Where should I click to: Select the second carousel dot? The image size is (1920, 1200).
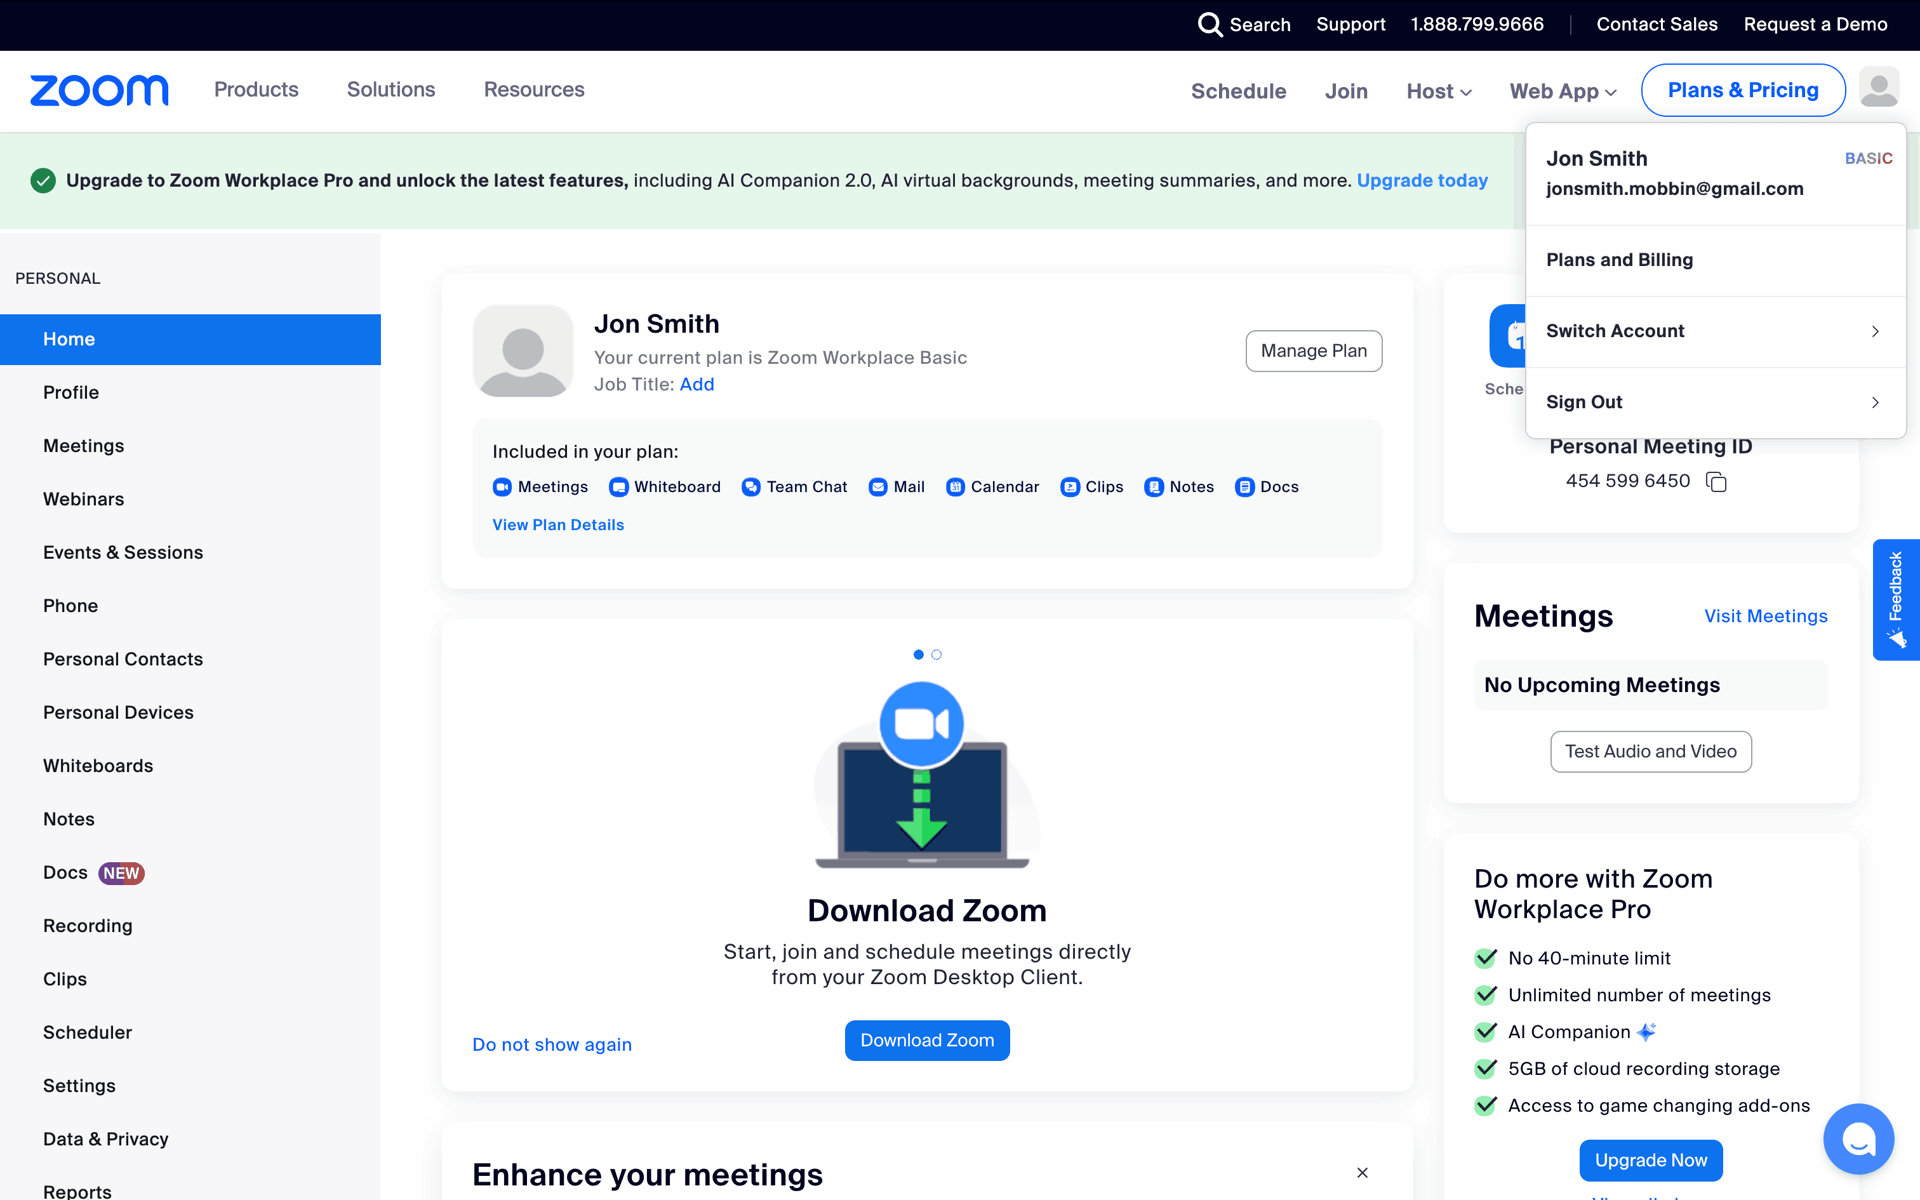tap(936, 655)
